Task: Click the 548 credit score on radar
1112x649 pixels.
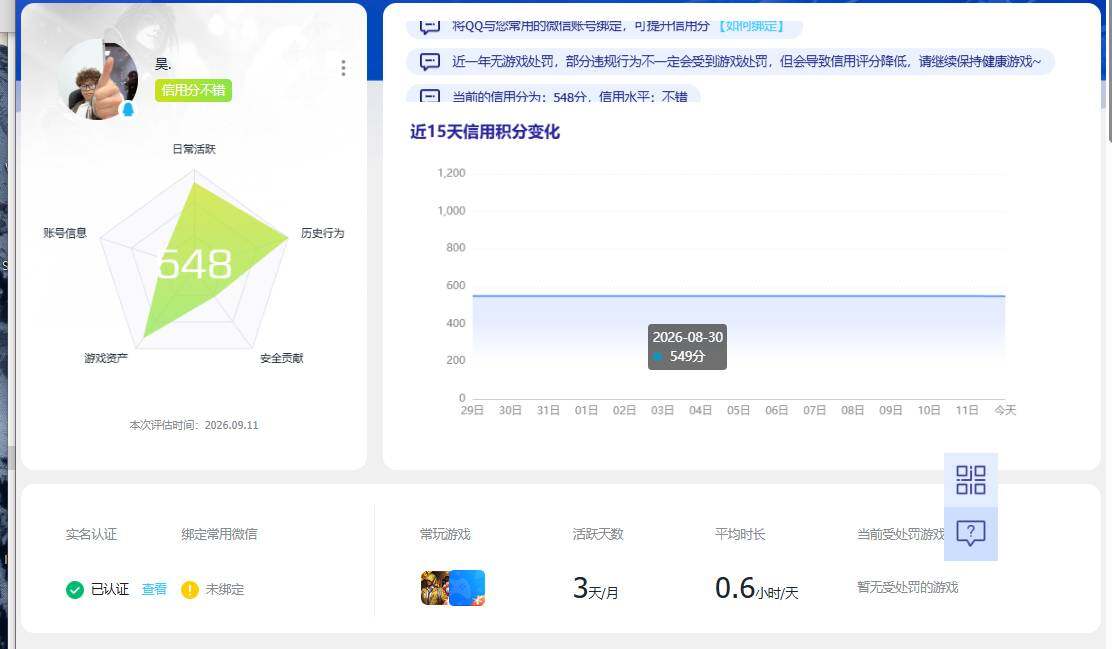Action: (x=194, y=264)
